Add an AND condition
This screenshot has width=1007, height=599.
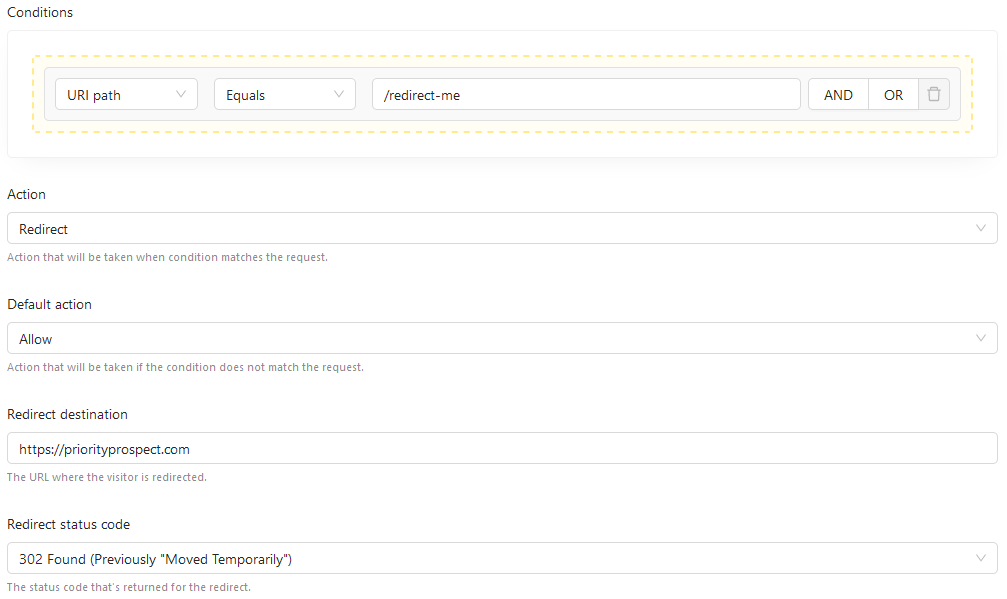(838, 94)
